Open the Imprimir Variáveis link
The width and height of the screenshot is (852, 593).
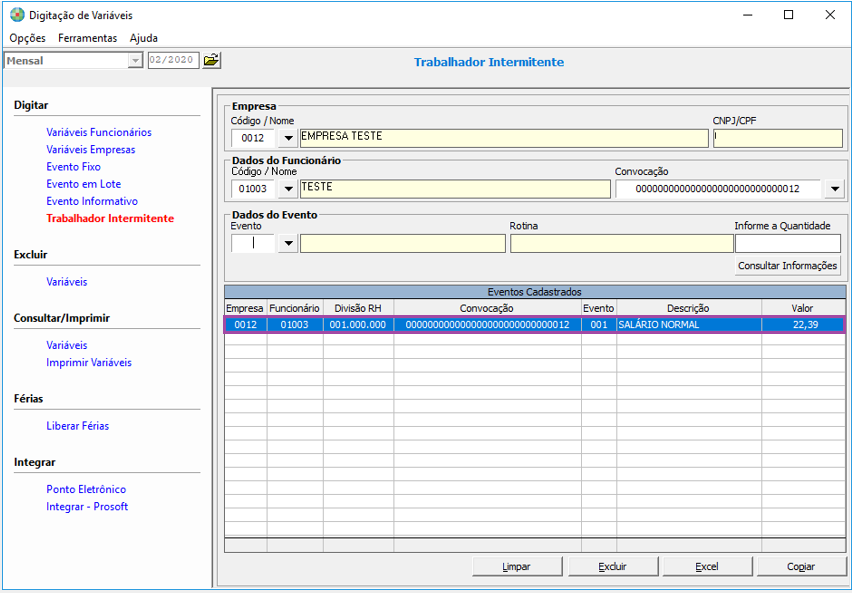pos(89,363)
